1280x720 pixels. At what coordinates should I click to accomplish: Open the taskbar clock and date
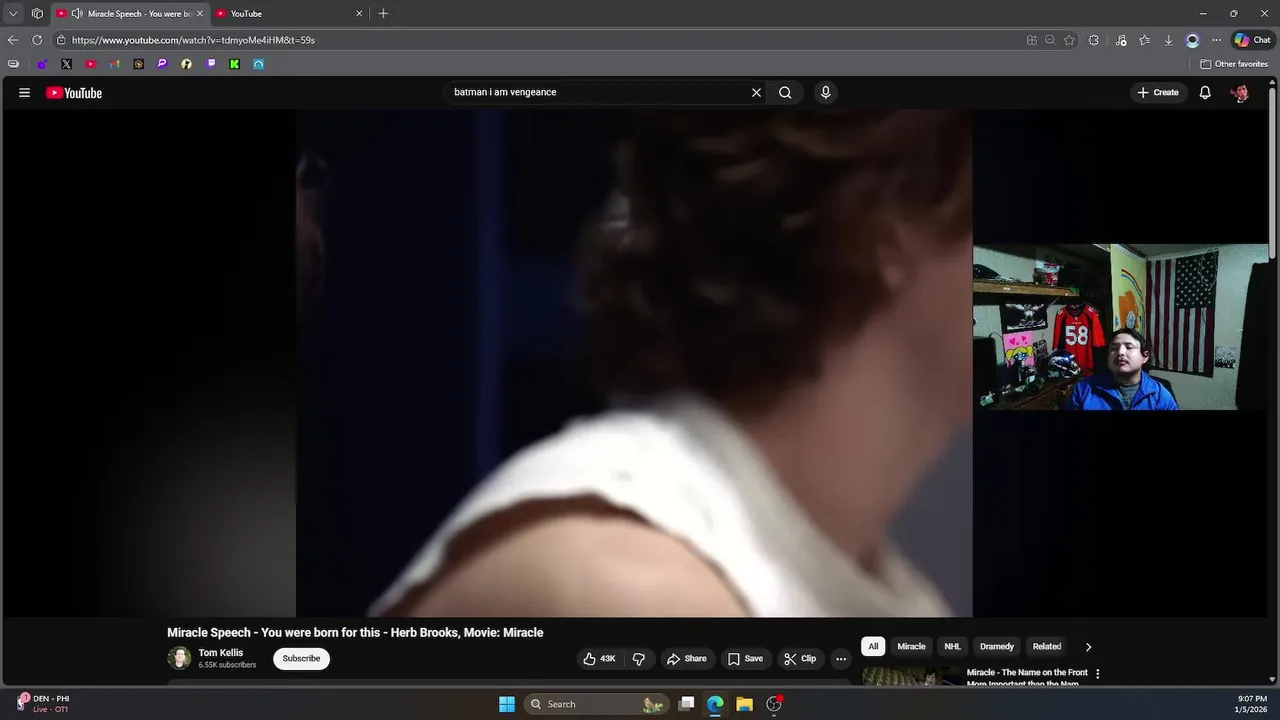(1251, 704)
